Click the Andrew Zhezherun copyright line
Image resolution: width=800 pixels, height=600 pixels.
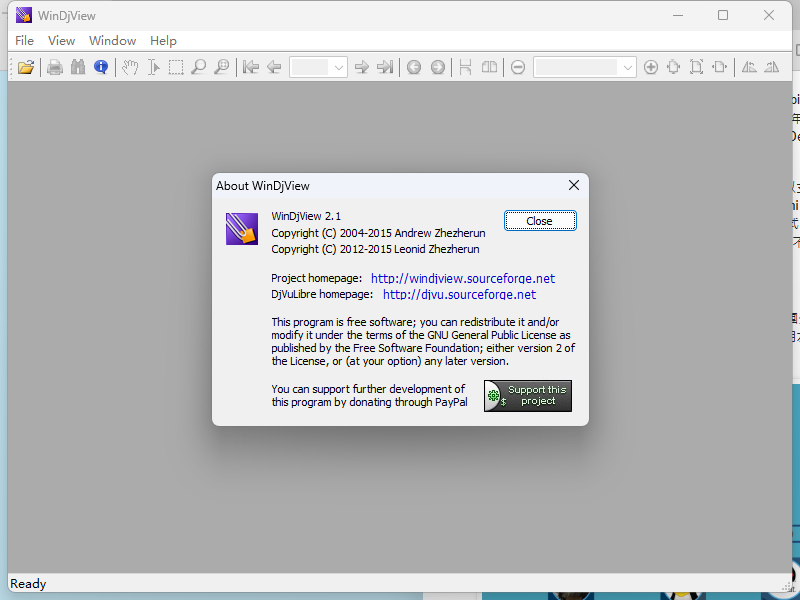(378, 233)
